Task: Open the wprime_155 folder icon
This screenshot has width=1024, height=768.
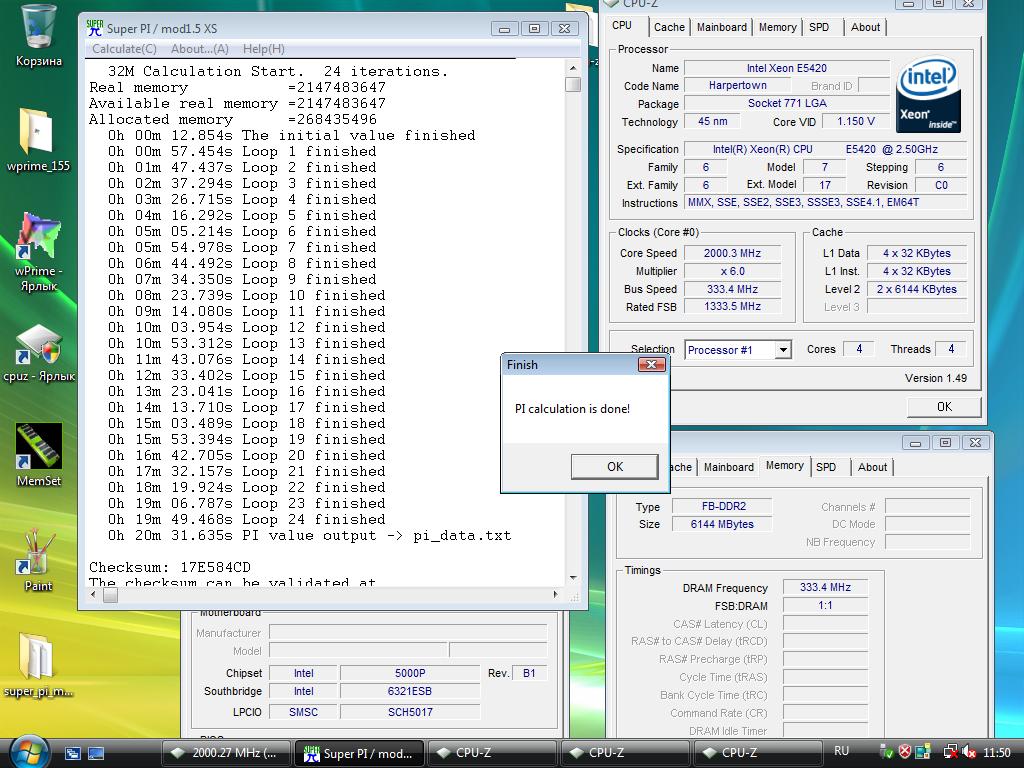Action: [x=38, y=140]
